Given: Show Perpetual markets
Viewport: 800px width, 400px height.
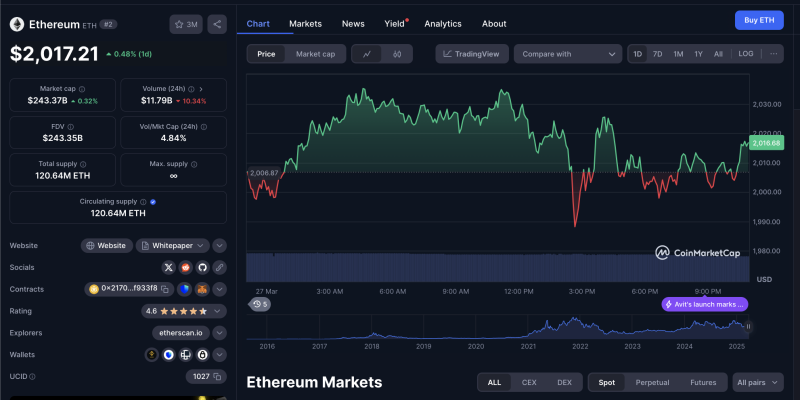Looking at the screenshot, I should (652, 382).
